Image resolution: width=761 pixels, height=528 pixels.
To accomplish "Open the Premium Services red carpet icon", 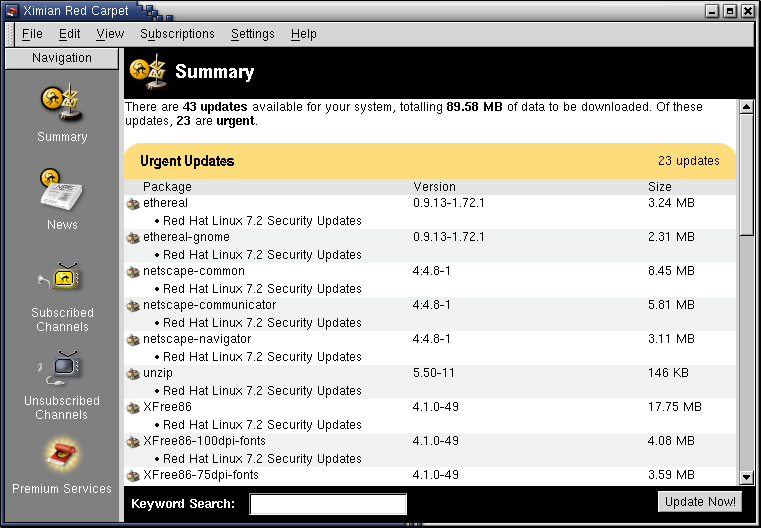I will tap(61, 456).
